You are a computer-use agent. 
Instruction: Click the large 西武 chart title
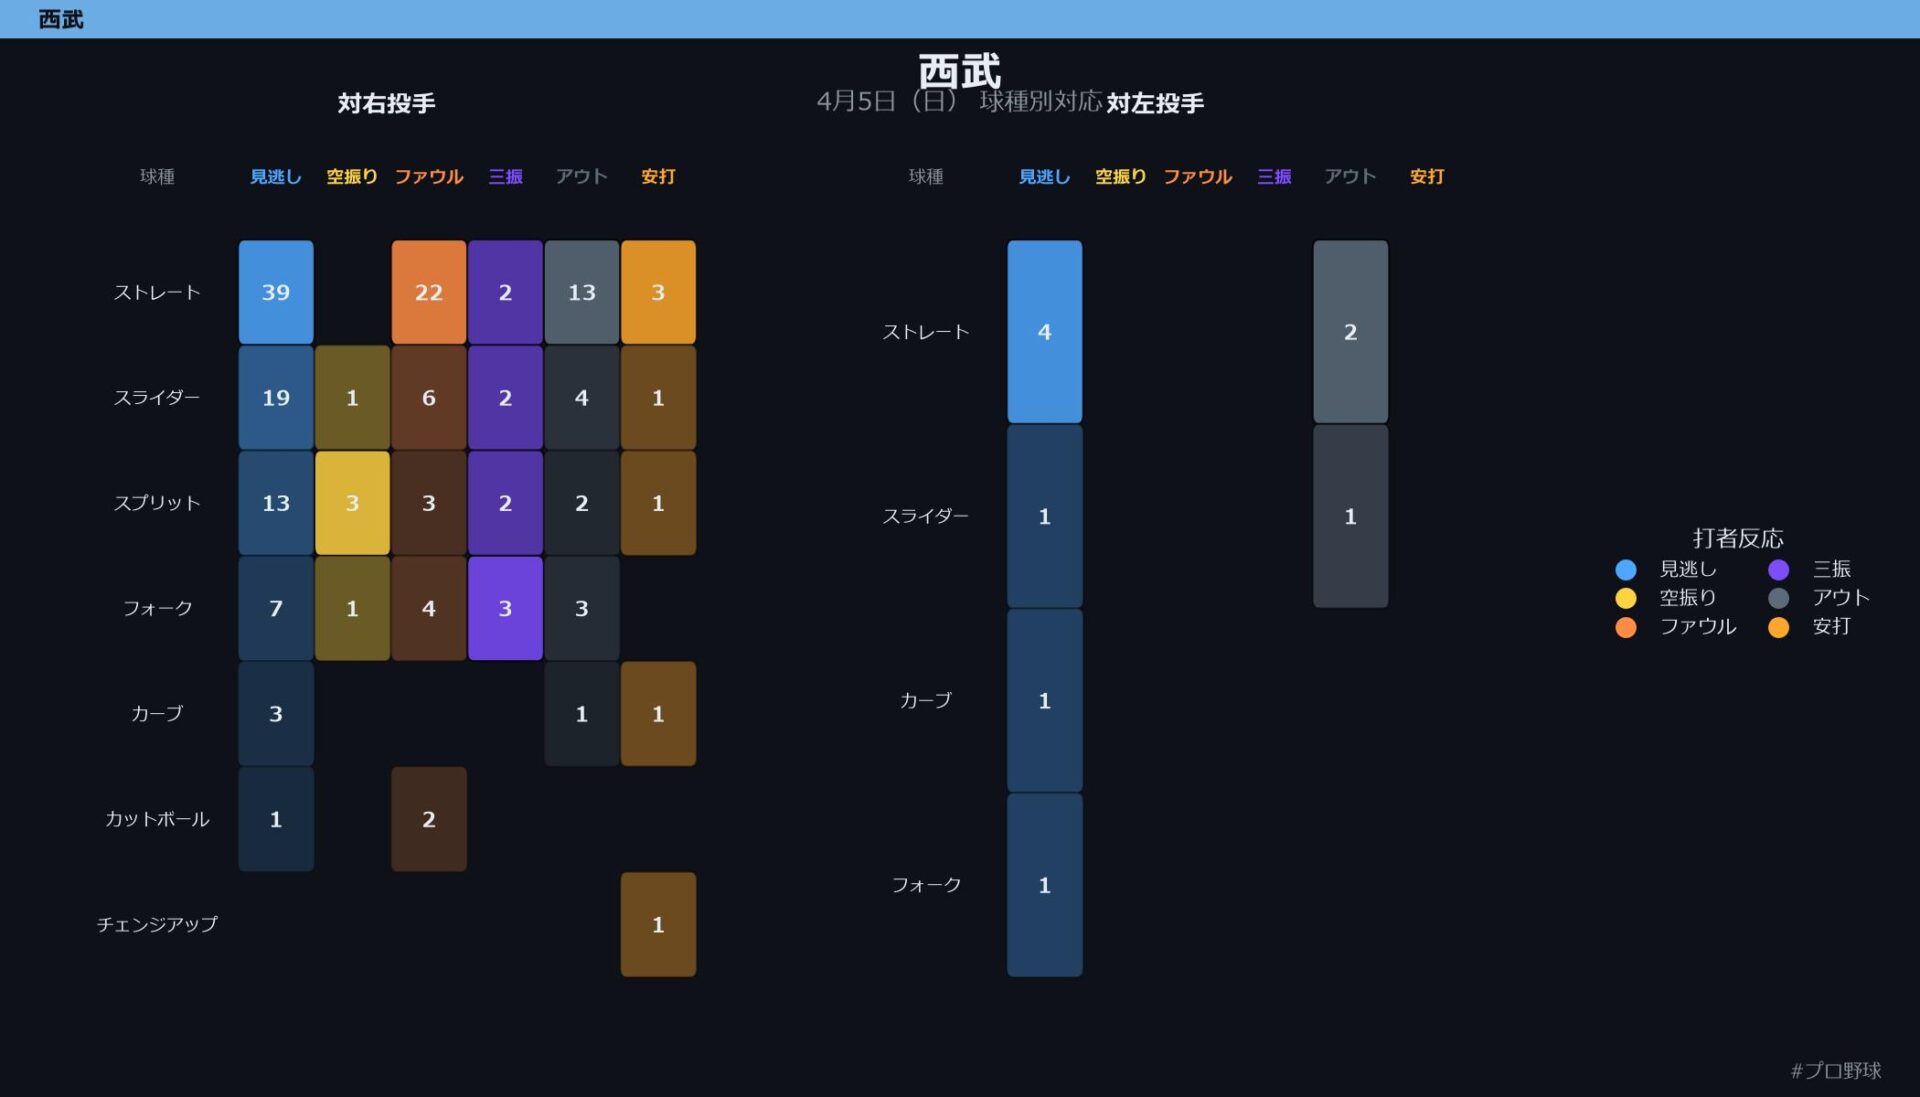tap(959, 70)
